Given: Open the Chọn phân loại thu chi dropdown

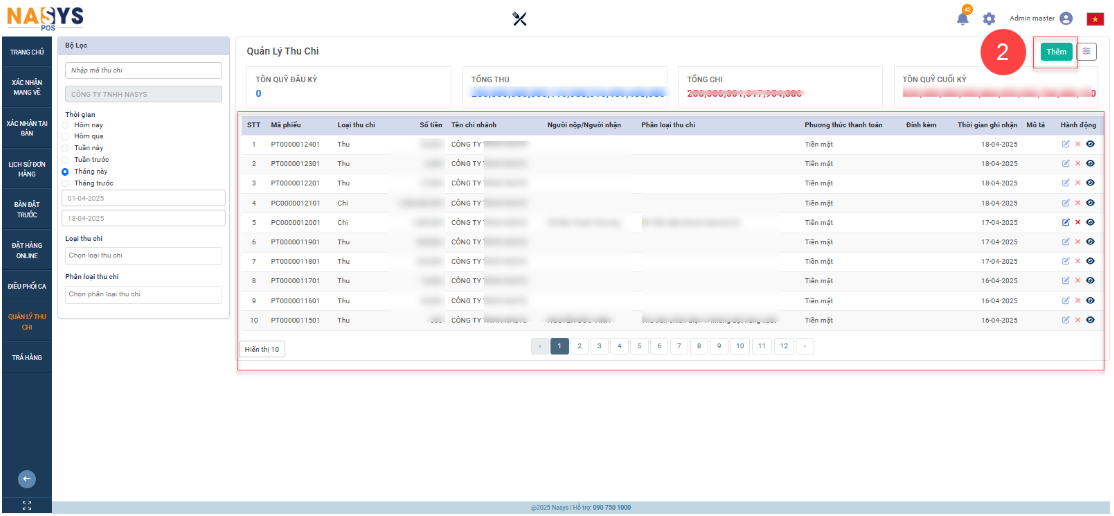Looking at the screenshot, I should coord(142,295).
